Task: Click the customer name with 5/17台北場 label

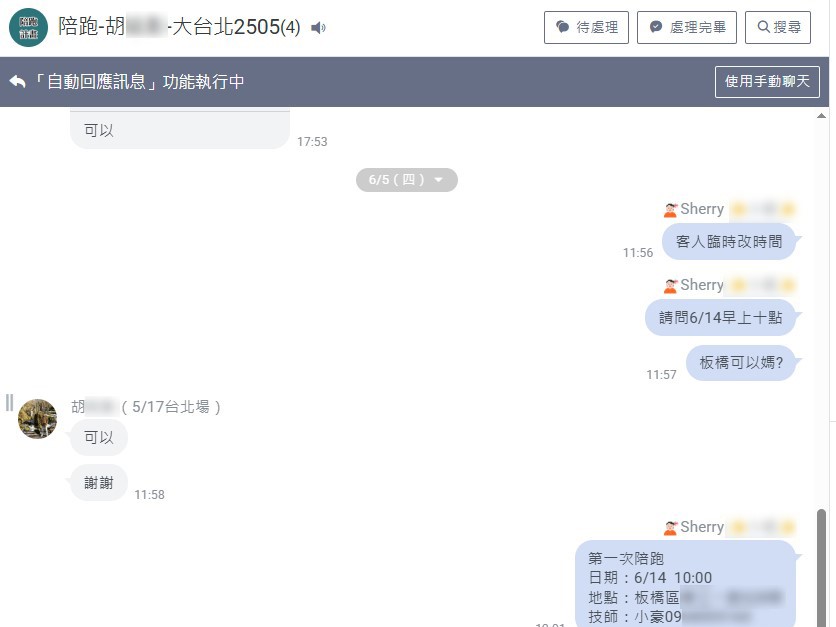Action: pos(146,407)
